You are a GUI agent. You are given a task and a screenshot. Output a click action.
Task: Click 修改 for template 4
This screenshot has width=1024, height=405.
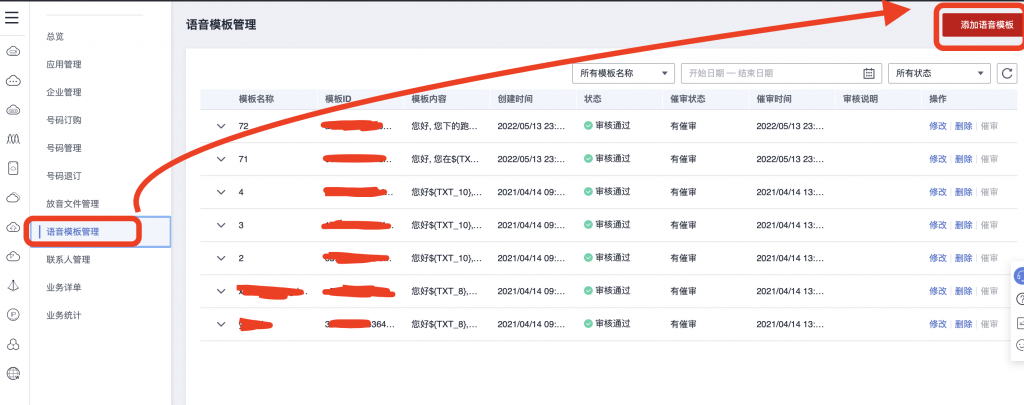(937, 192)
